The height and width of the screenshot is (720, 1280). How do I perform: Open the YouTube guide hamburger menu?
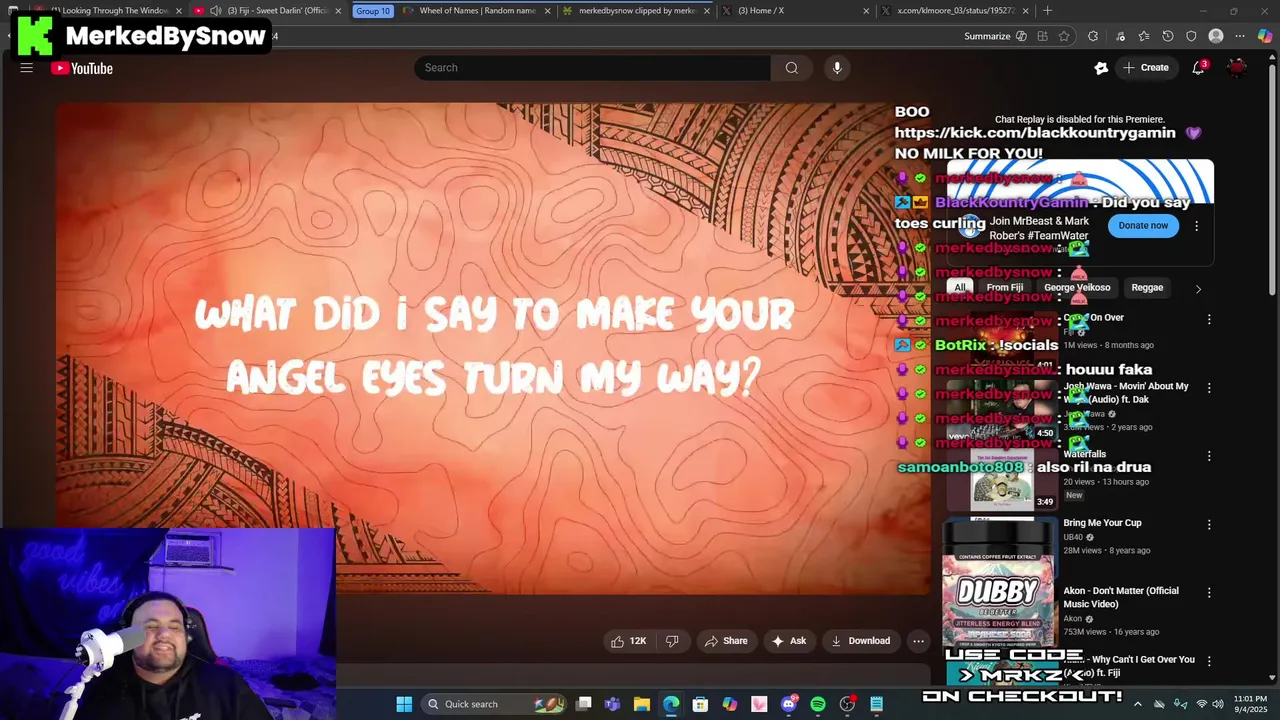click(27, 68)
